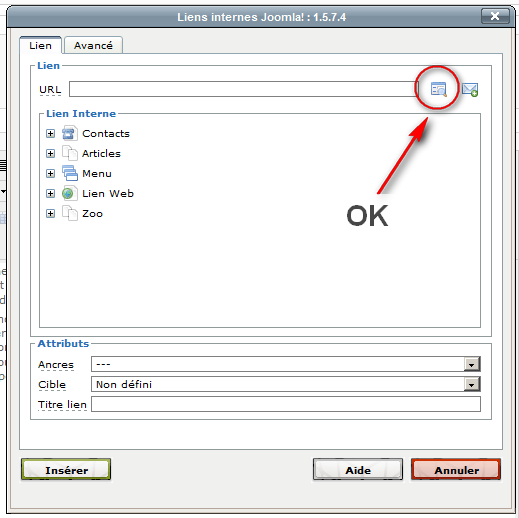Expand the Menu tree node
519x518 pixels.
50,174
